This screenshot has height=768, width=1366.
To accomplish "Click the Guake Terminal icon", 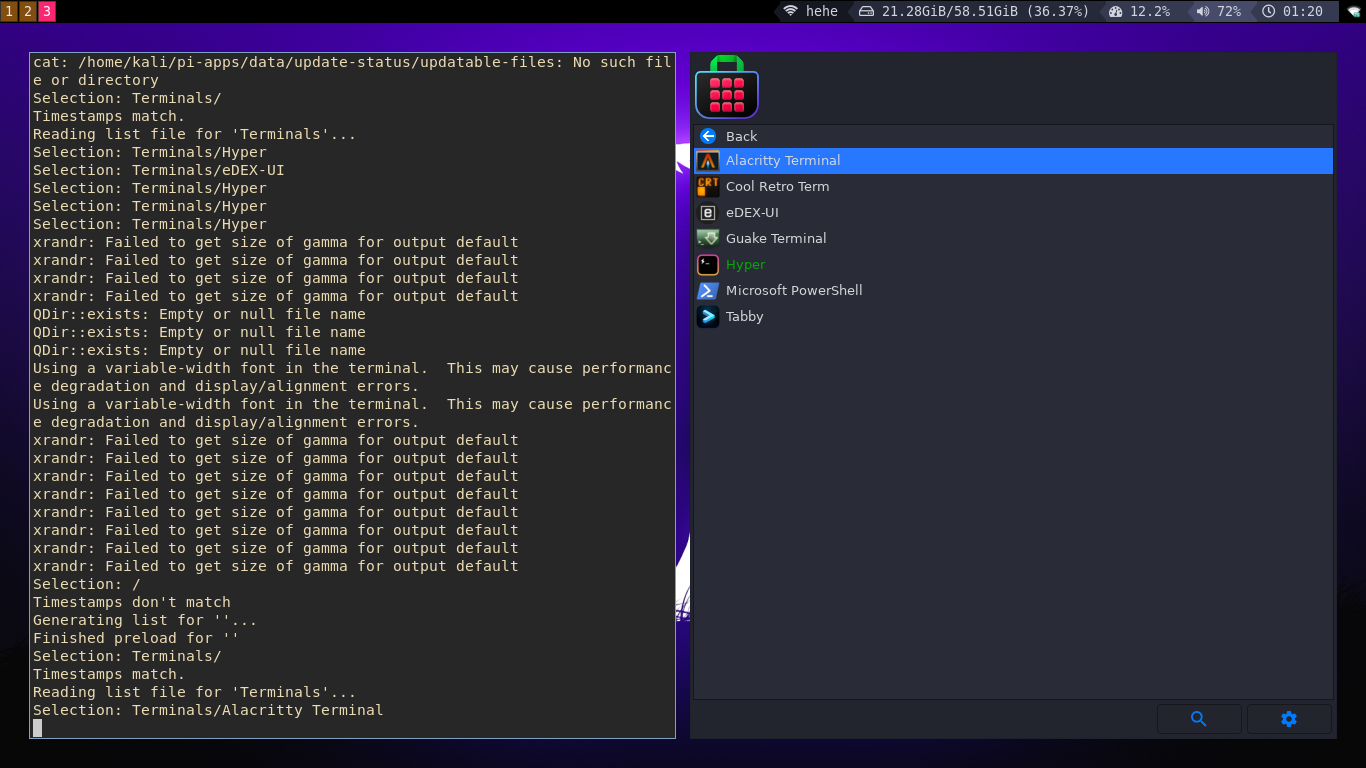I will click(x=708, y=238).
